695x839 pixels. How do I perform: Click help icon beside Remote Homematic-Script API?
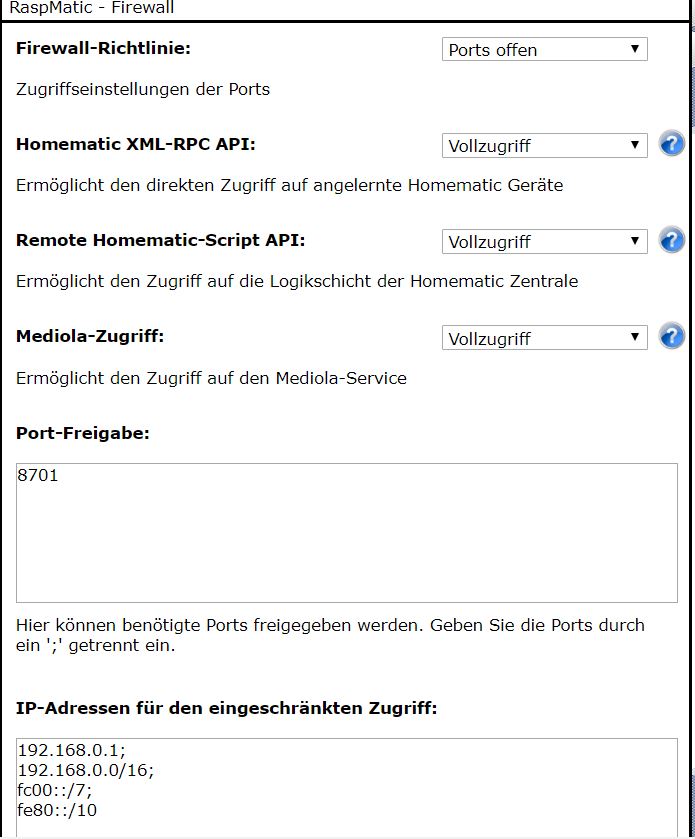(x=672, y=240)
